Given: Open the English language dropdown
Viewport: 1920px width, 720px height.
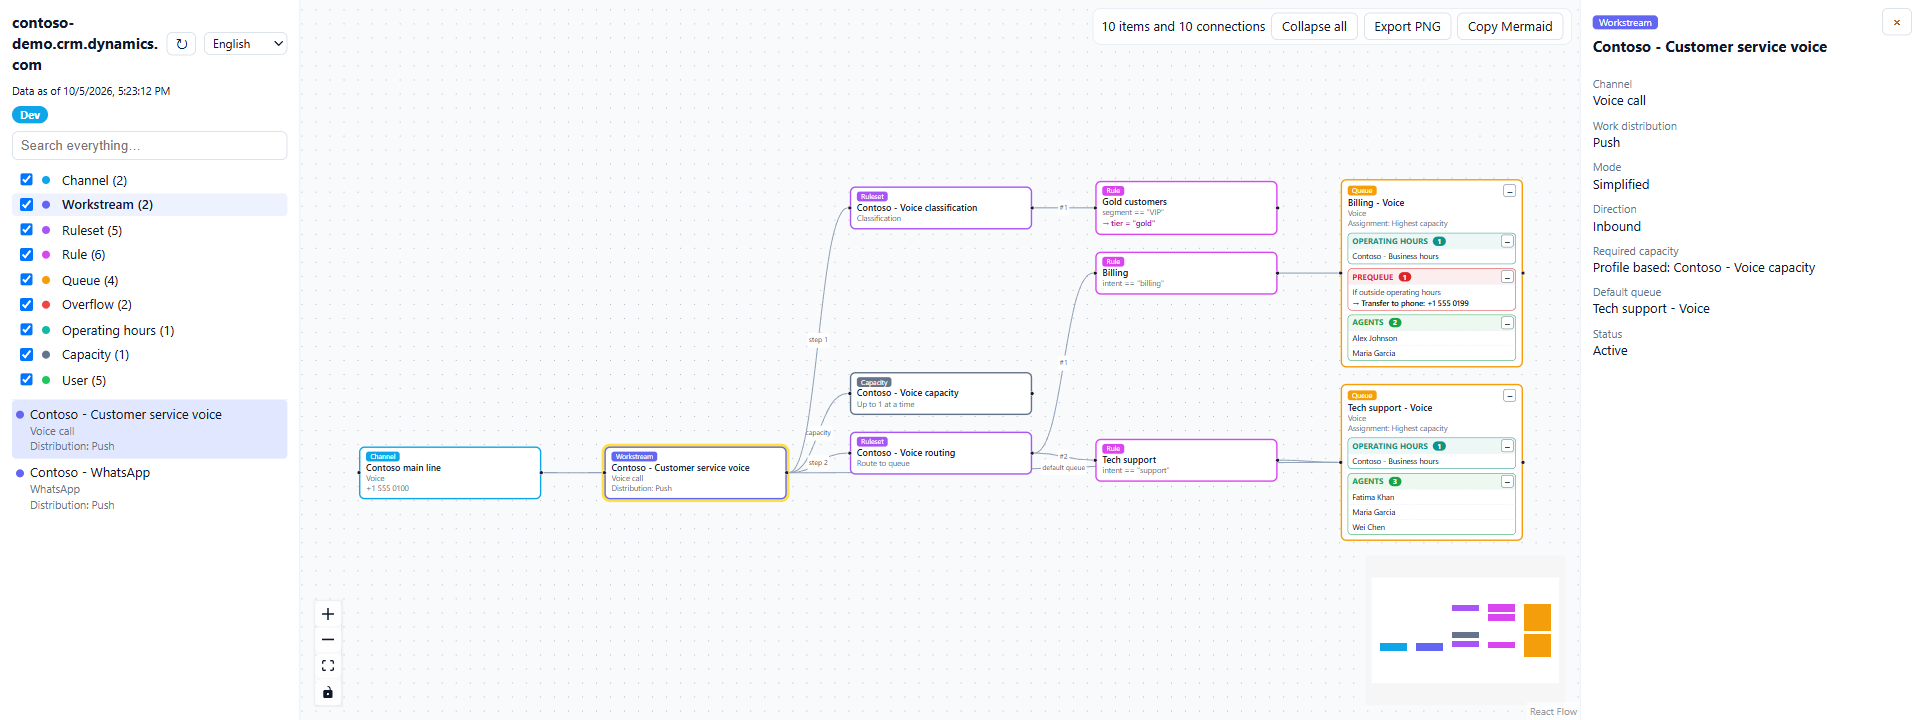Looking at the screenshot, I should (x=246, y=44).
